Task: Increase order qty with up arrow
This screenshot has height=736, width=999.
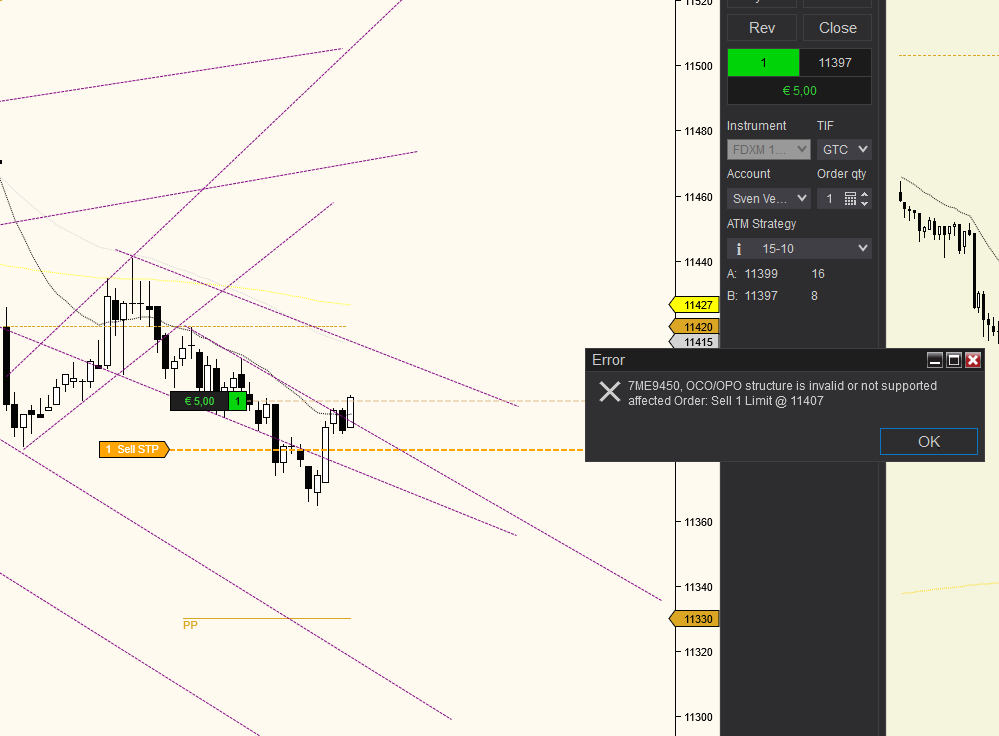Action: pyautogui.click(x=865, y=194)
